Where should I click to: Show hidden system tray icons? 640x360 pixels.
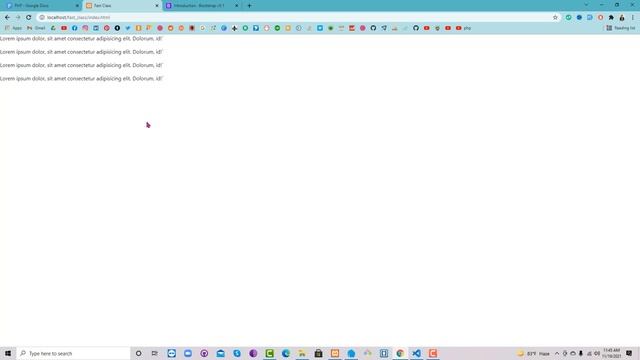(x=557, y=353)
